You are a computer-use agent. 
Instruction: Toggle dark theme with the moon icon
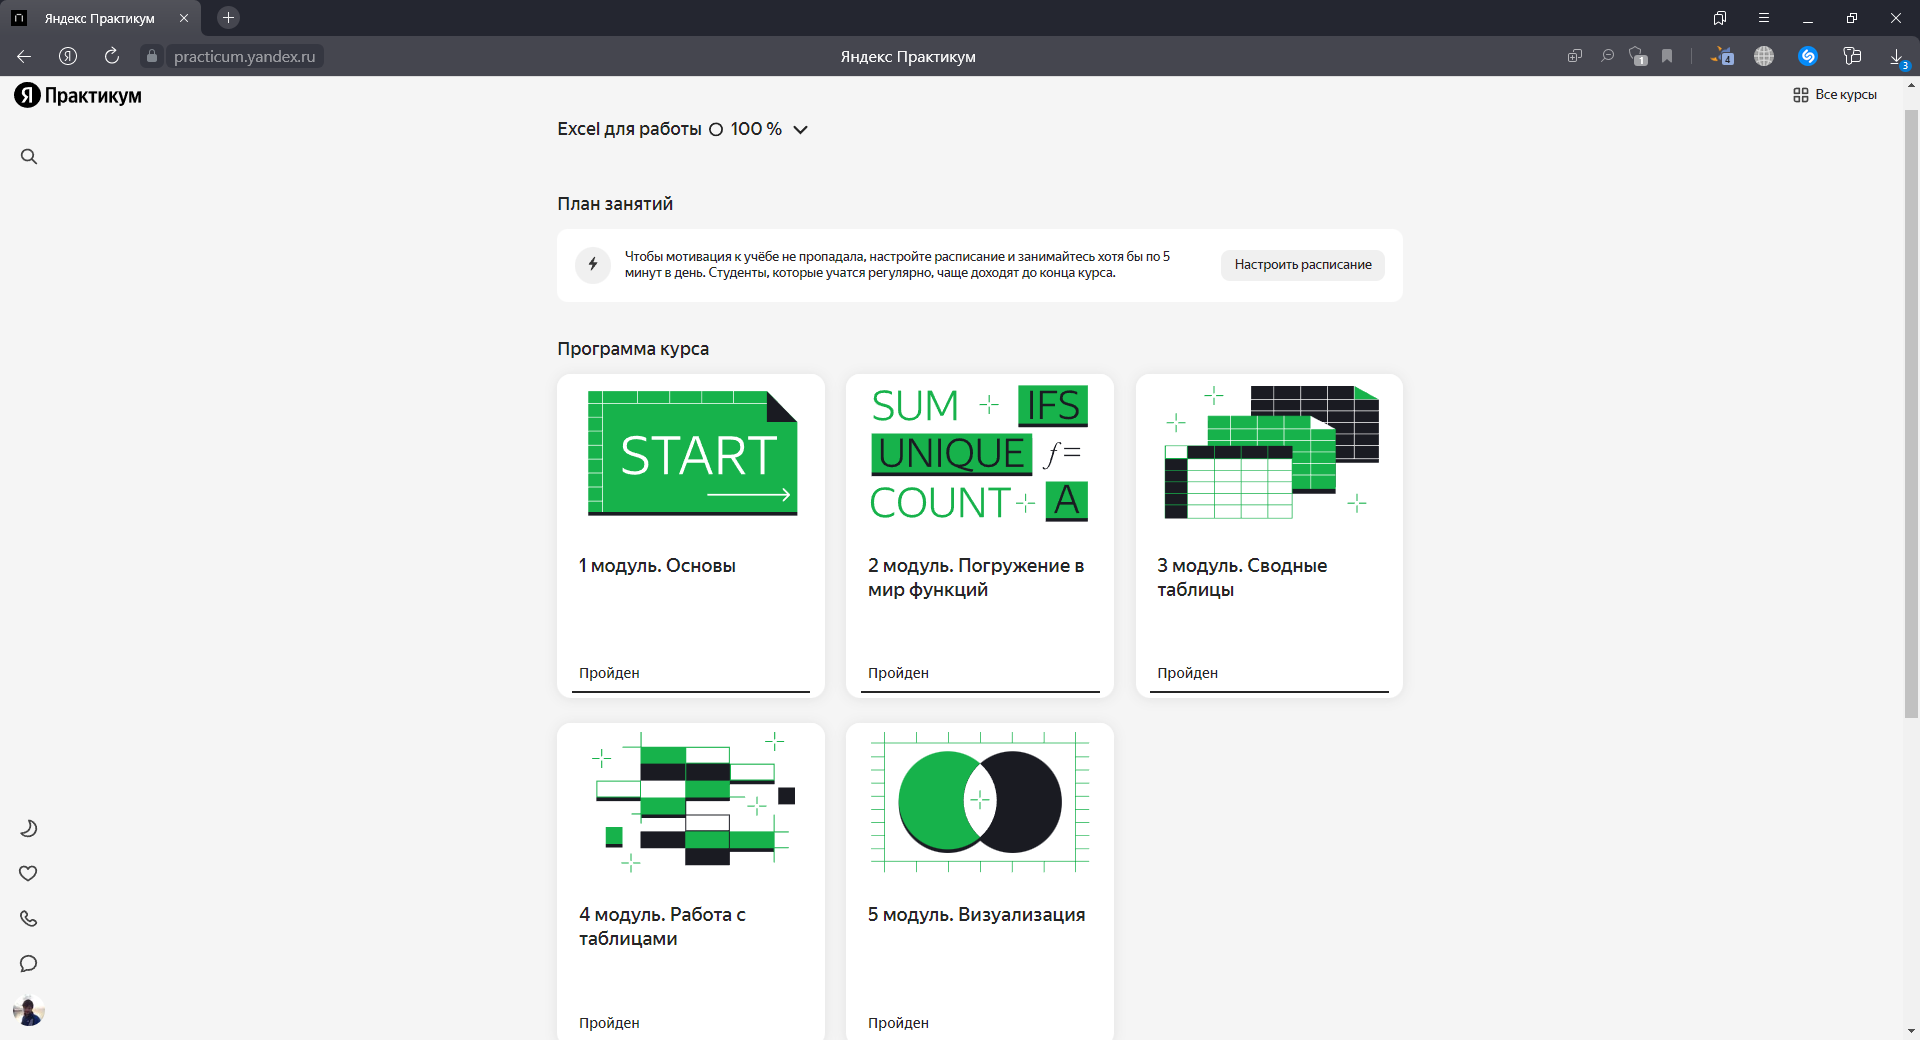coord(29,828)
